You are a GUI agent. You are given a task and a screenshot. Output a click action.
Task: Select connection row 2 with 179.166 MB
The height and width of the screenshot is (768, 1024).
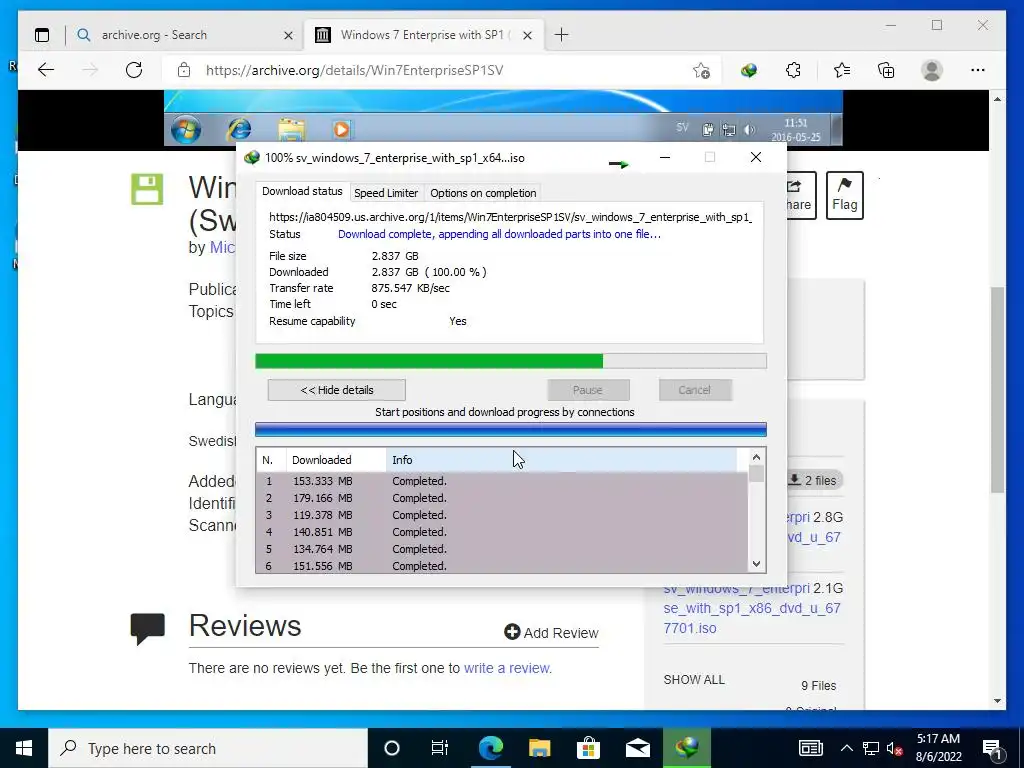(502, 498)
